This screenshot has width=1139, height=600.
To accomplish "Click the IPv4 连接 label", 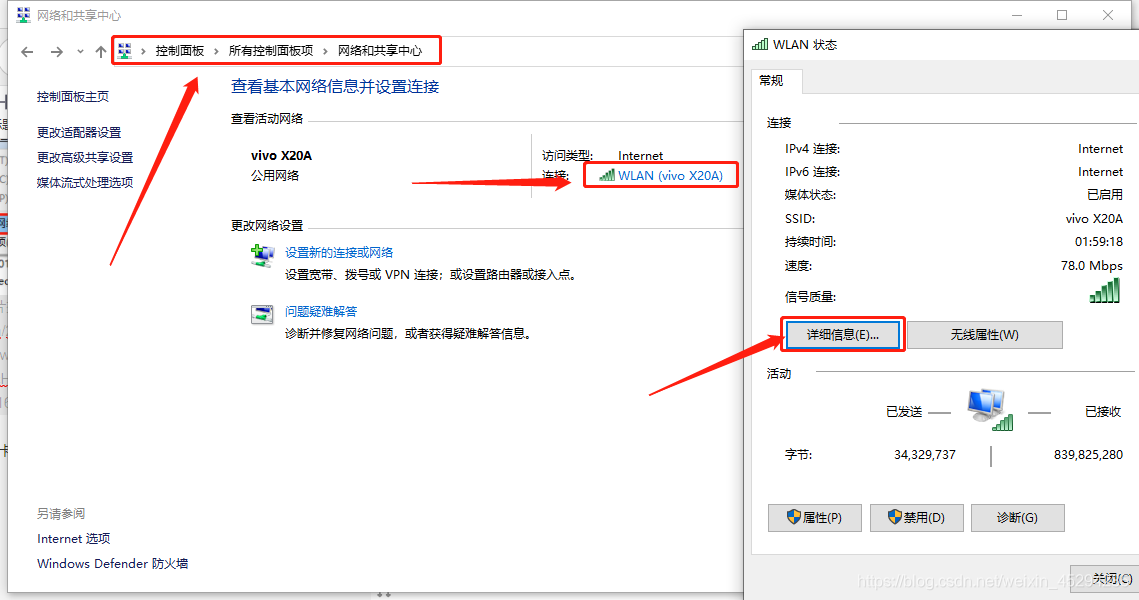I will coord(812,149).
